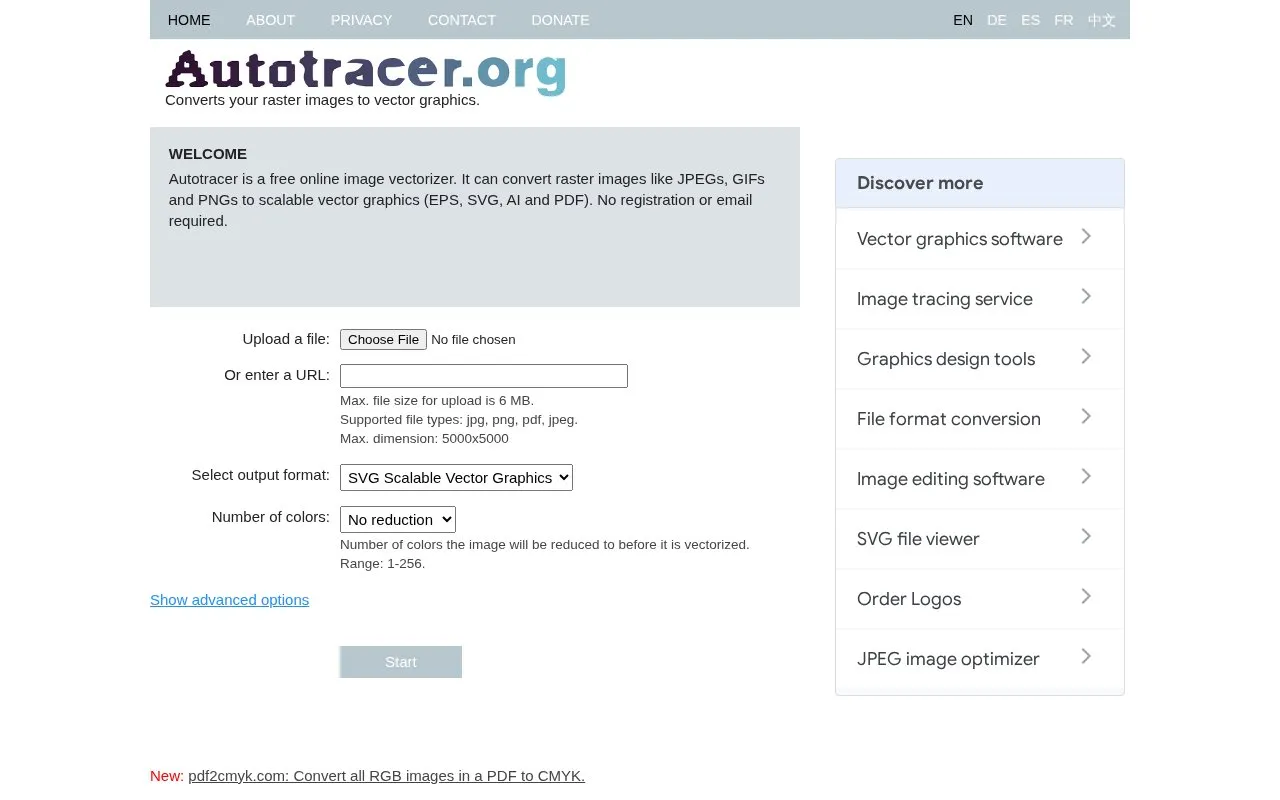This screenshot has width=1280, height=800.
Task: Switch language to Chinese (中文)
Action: click(x=1102, y=20)
